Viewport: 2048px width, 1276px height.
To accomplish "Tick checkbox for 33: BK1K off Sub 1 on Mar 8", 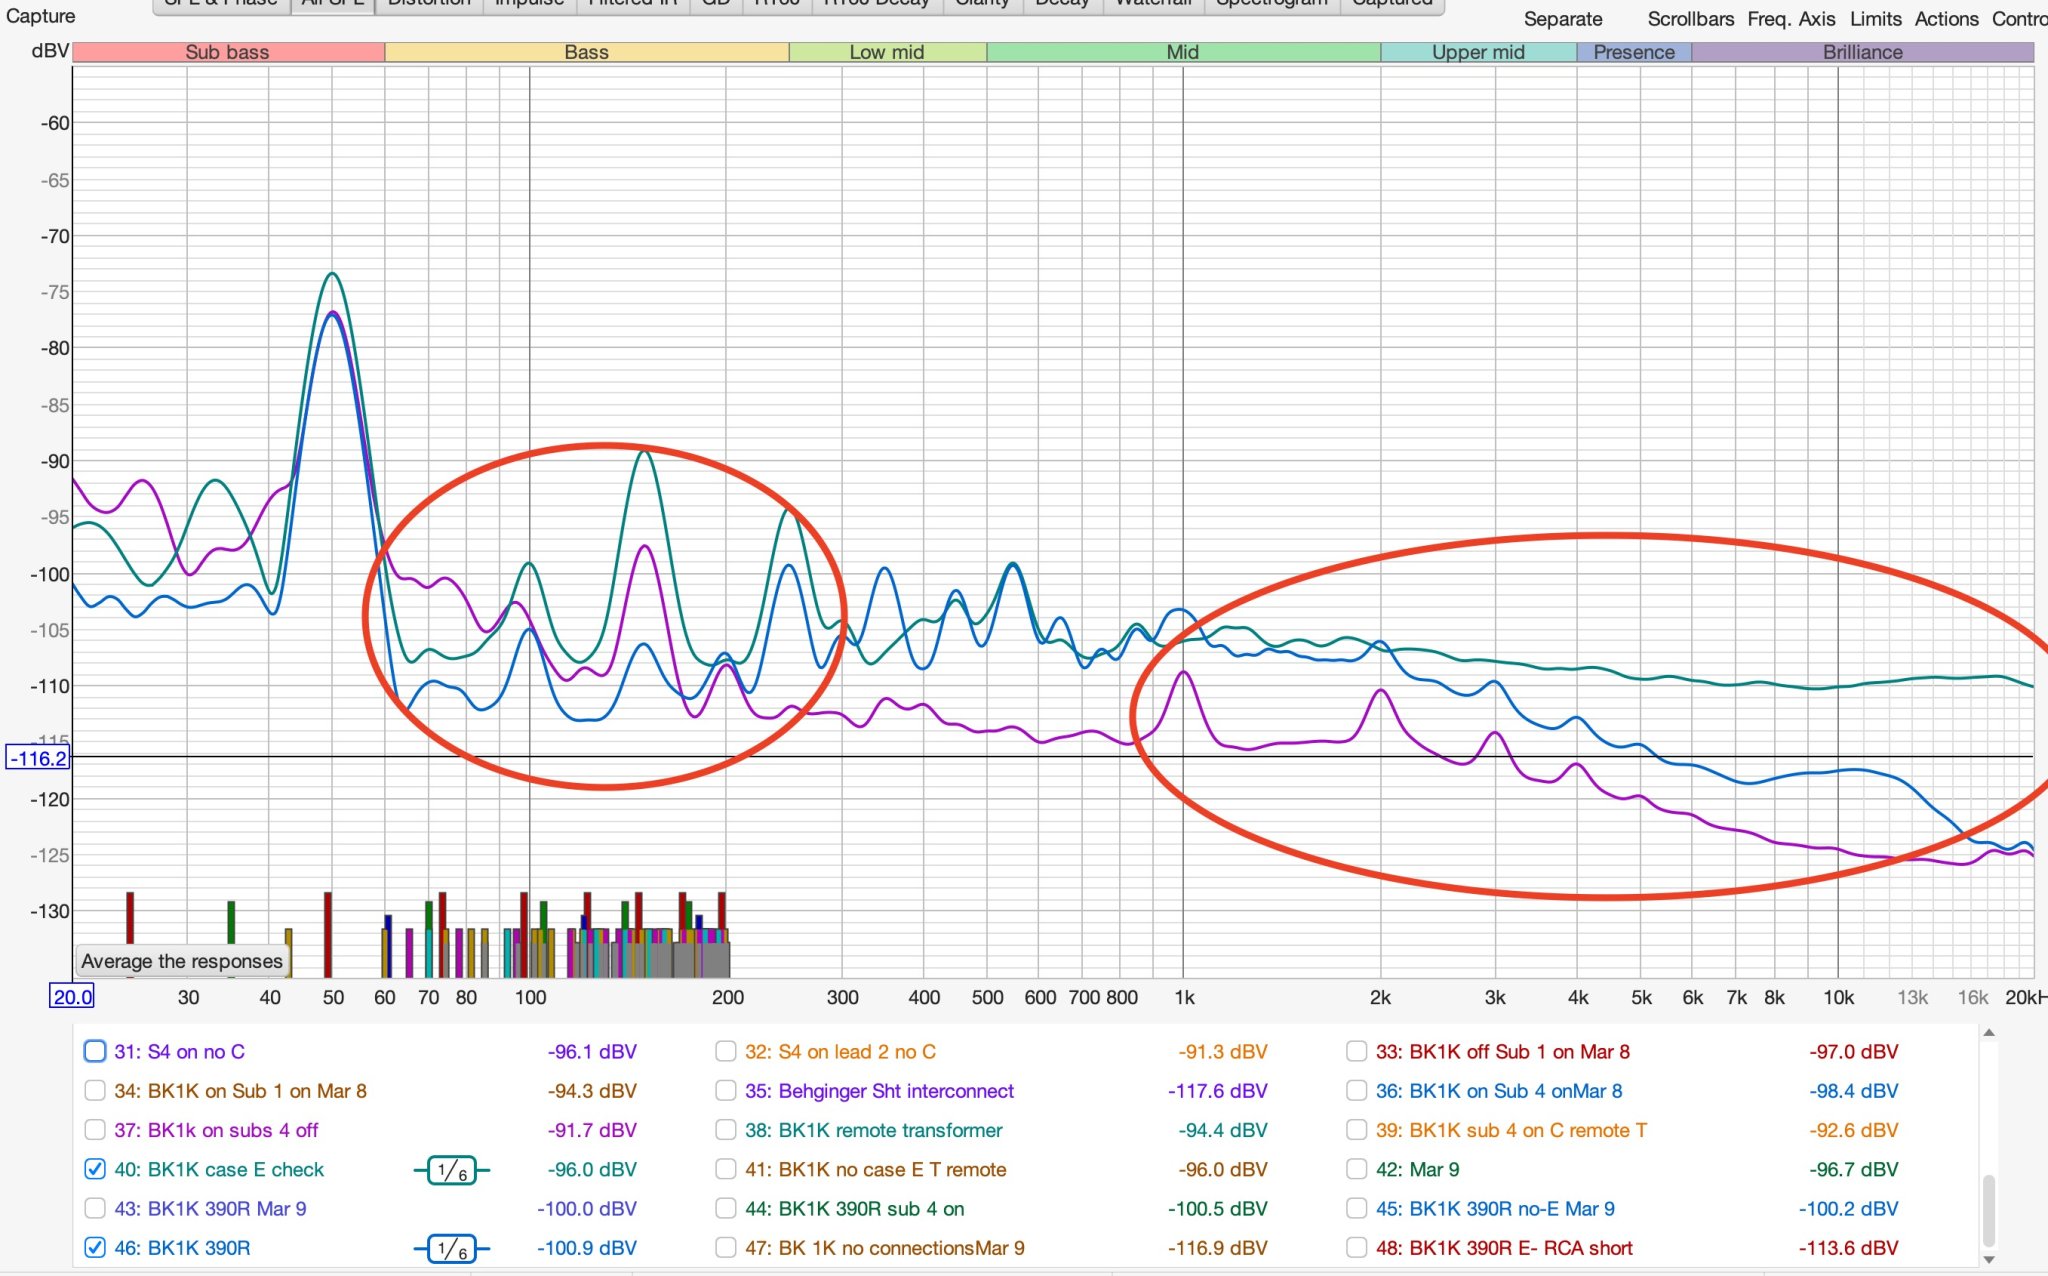I will tap(1357, 1051).
